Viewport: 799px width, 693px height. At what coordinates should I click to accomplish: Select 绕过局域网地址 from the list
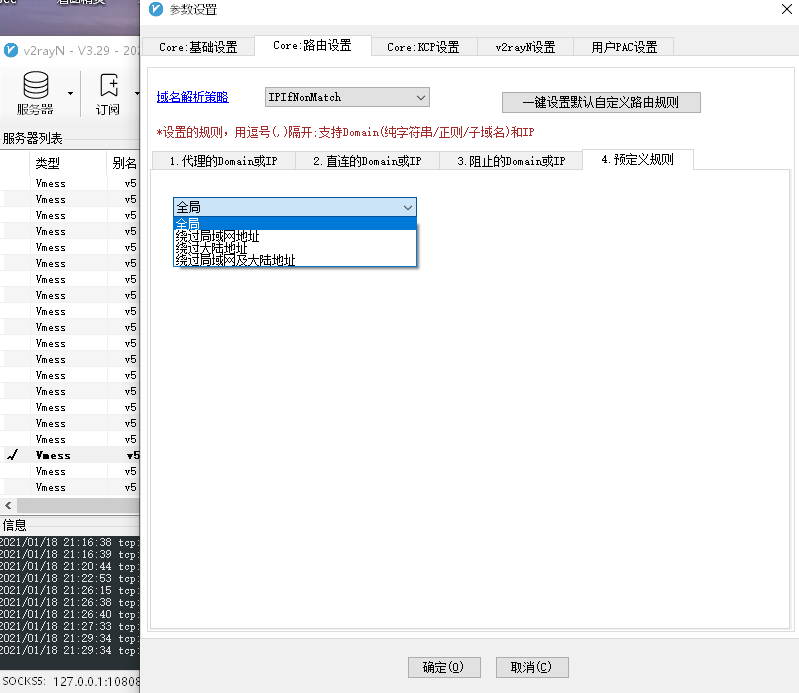pyautogui.click(x=218, y=236)
